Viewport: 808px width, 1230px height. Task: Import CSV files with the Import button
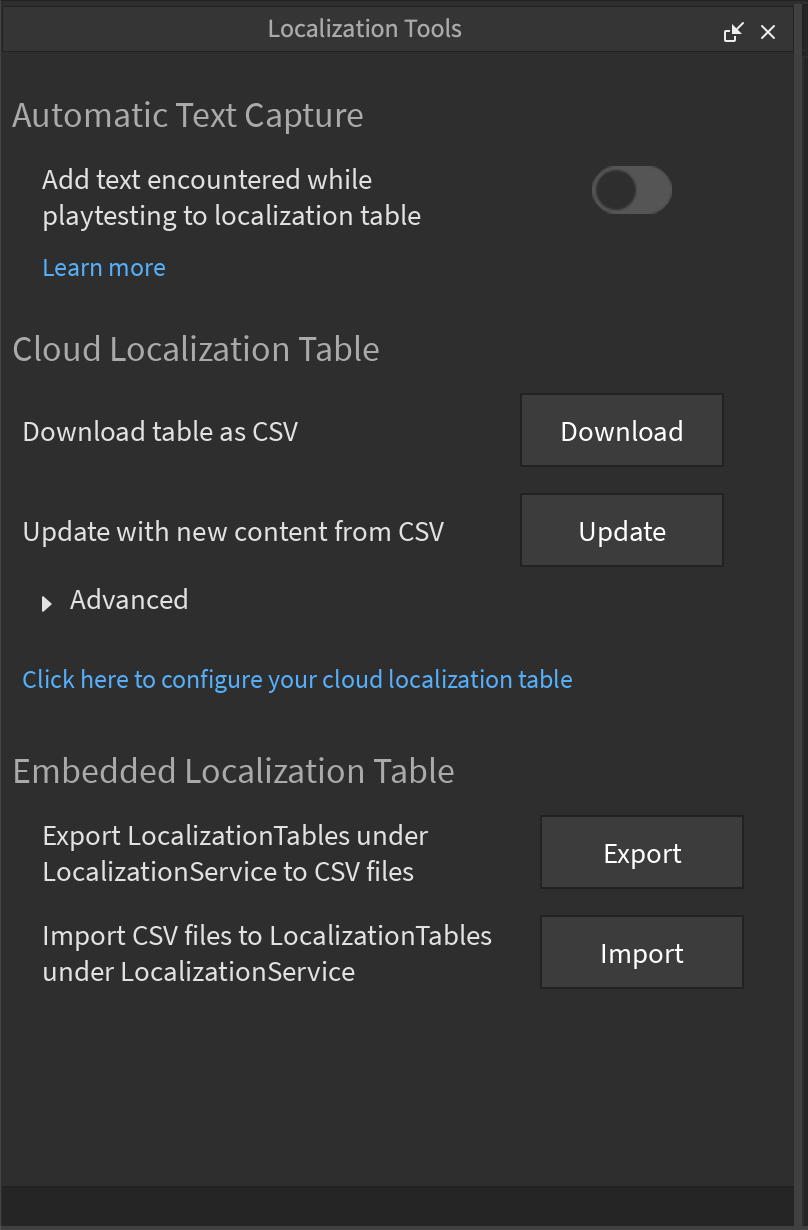point(642,953)
